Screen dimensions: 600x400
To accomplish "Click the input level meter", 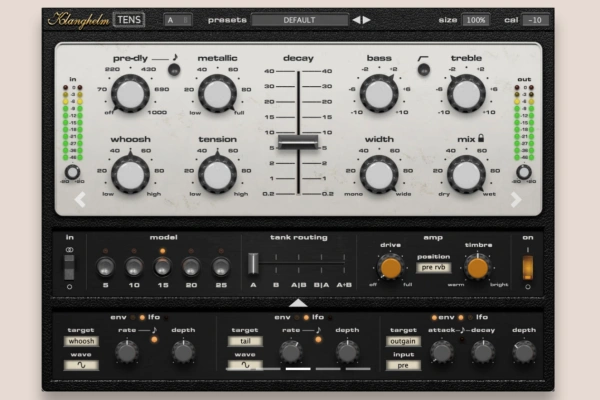I will [73, 122].
